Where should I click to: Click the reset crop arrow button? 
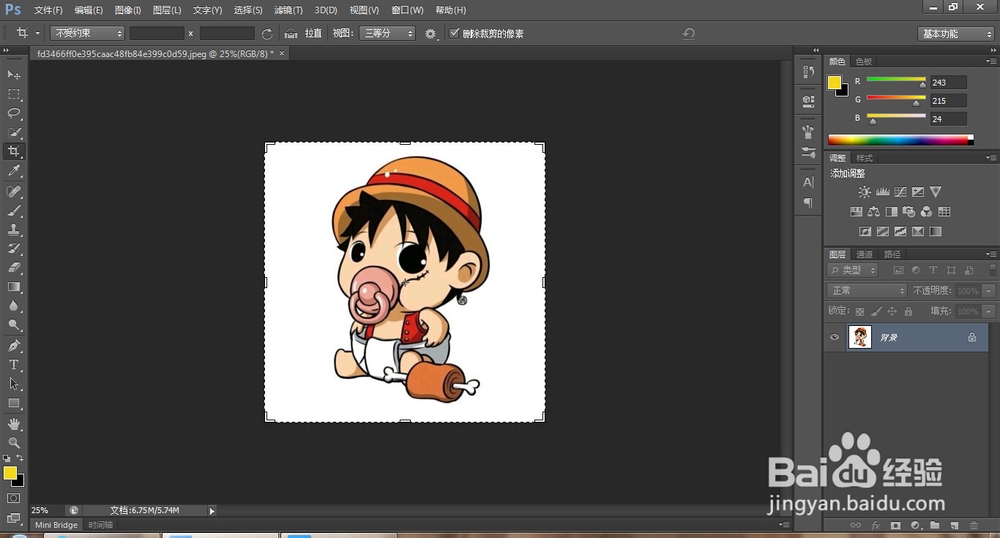[689, 34]
